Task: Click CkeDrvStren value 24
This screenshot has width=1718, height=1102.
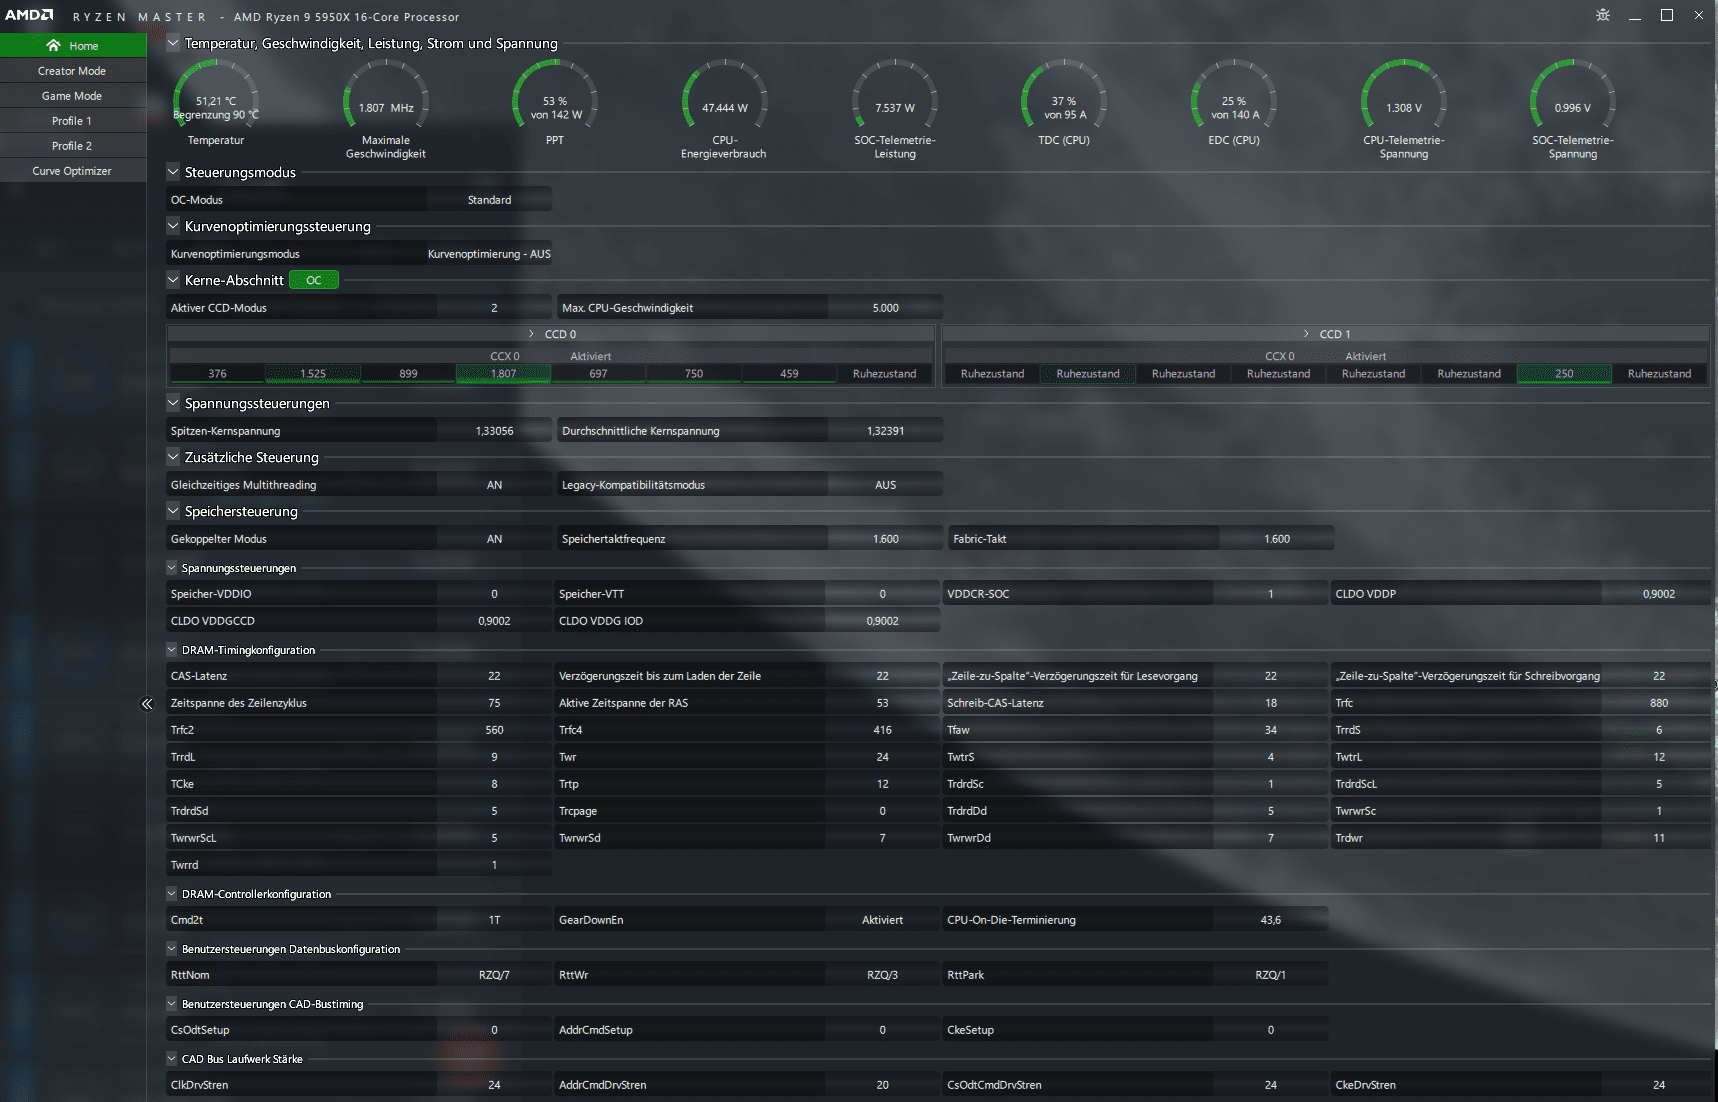Action: 1659,1085
